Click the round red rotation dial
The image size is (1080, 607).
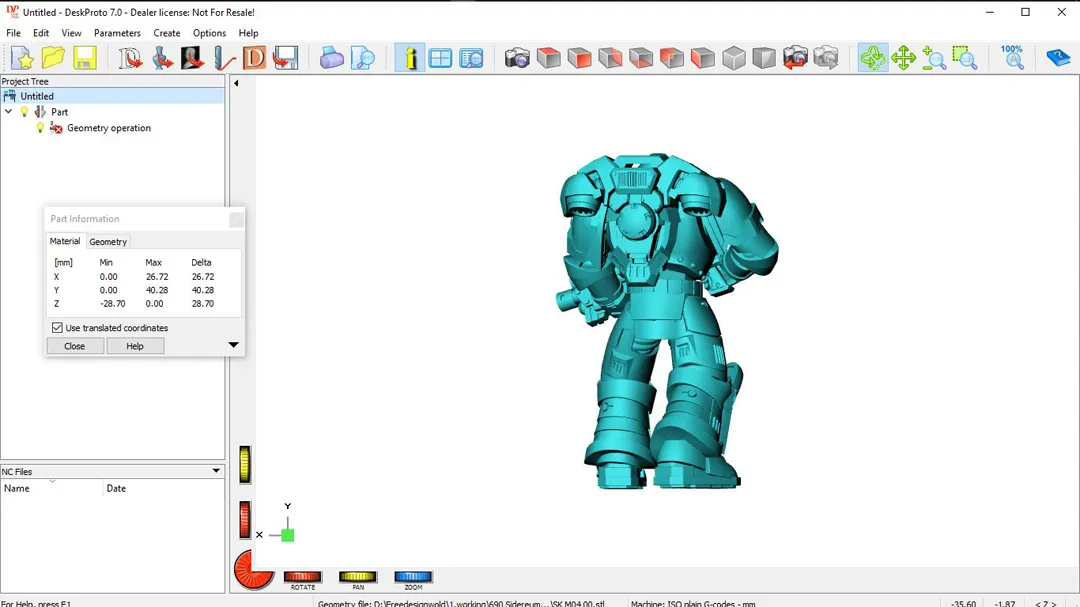[253, 570]
